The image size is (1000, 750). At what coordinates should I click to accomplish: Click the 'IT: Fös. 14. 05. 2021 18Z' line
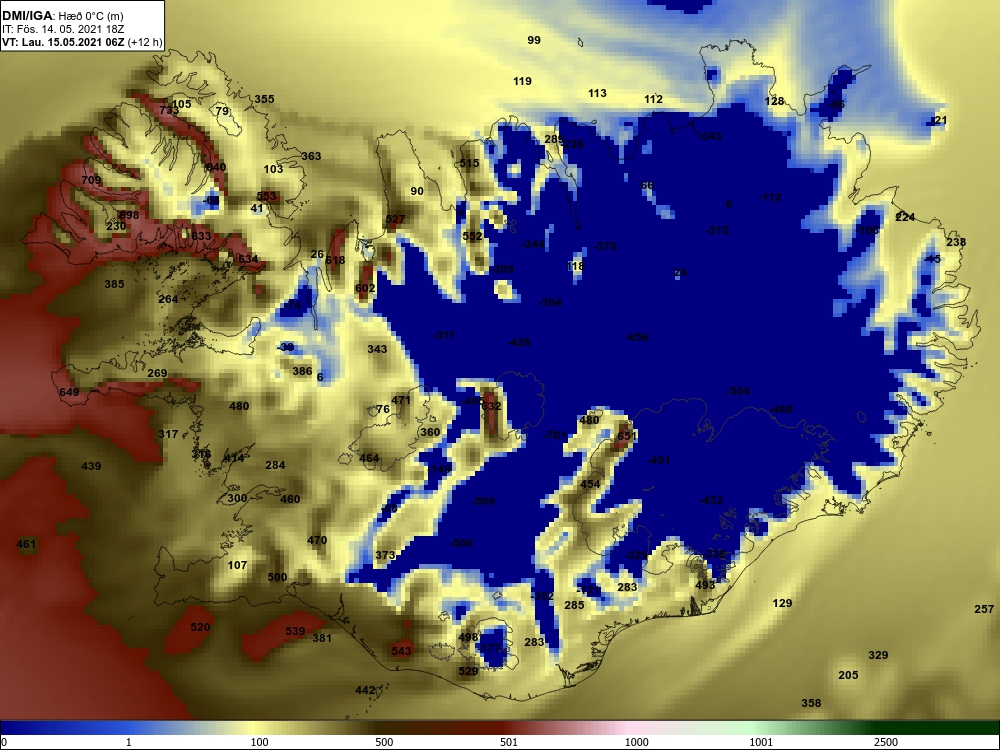62,29
